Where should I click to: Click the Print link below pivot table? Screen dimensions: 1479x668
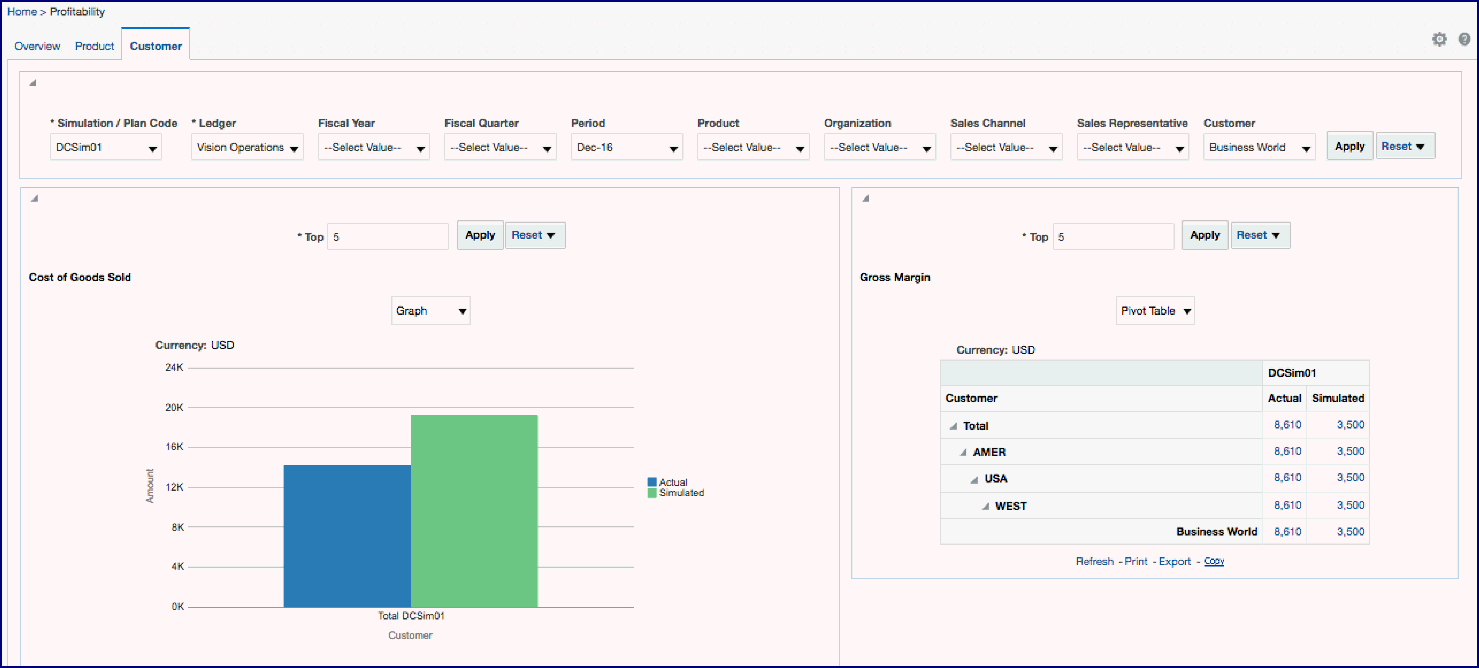click(x=1136, y=562)
